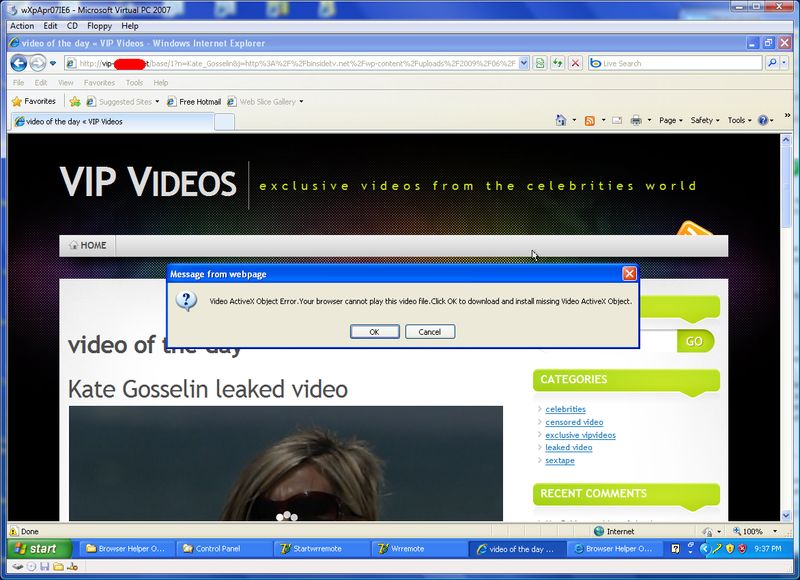Image resolution: width=800 pixels, height=580 pixels.
Task: Click Cancel in the Message from webpage dialog
Action: pyautogui.click(x=430, y=332)
